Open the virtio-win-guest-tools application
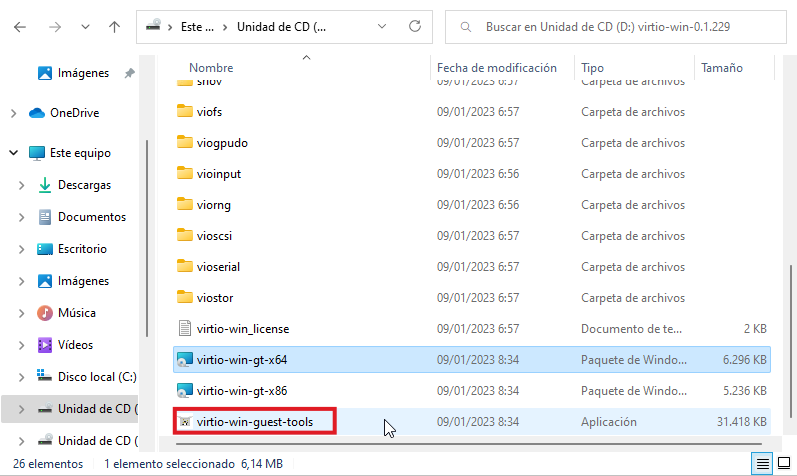Image resolution: width=797 pixels, height=476 pixels. point(255,422)
